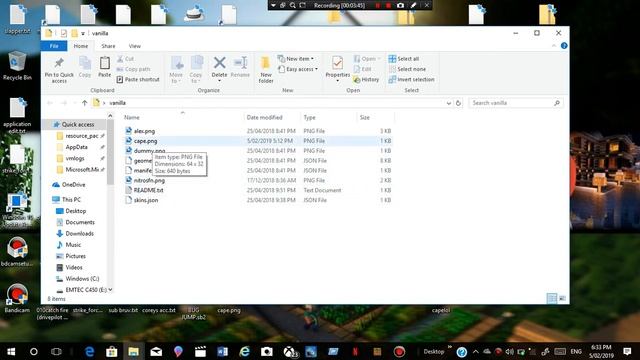Show hidden system tray icons
The image size is (640, 360).
476,351
